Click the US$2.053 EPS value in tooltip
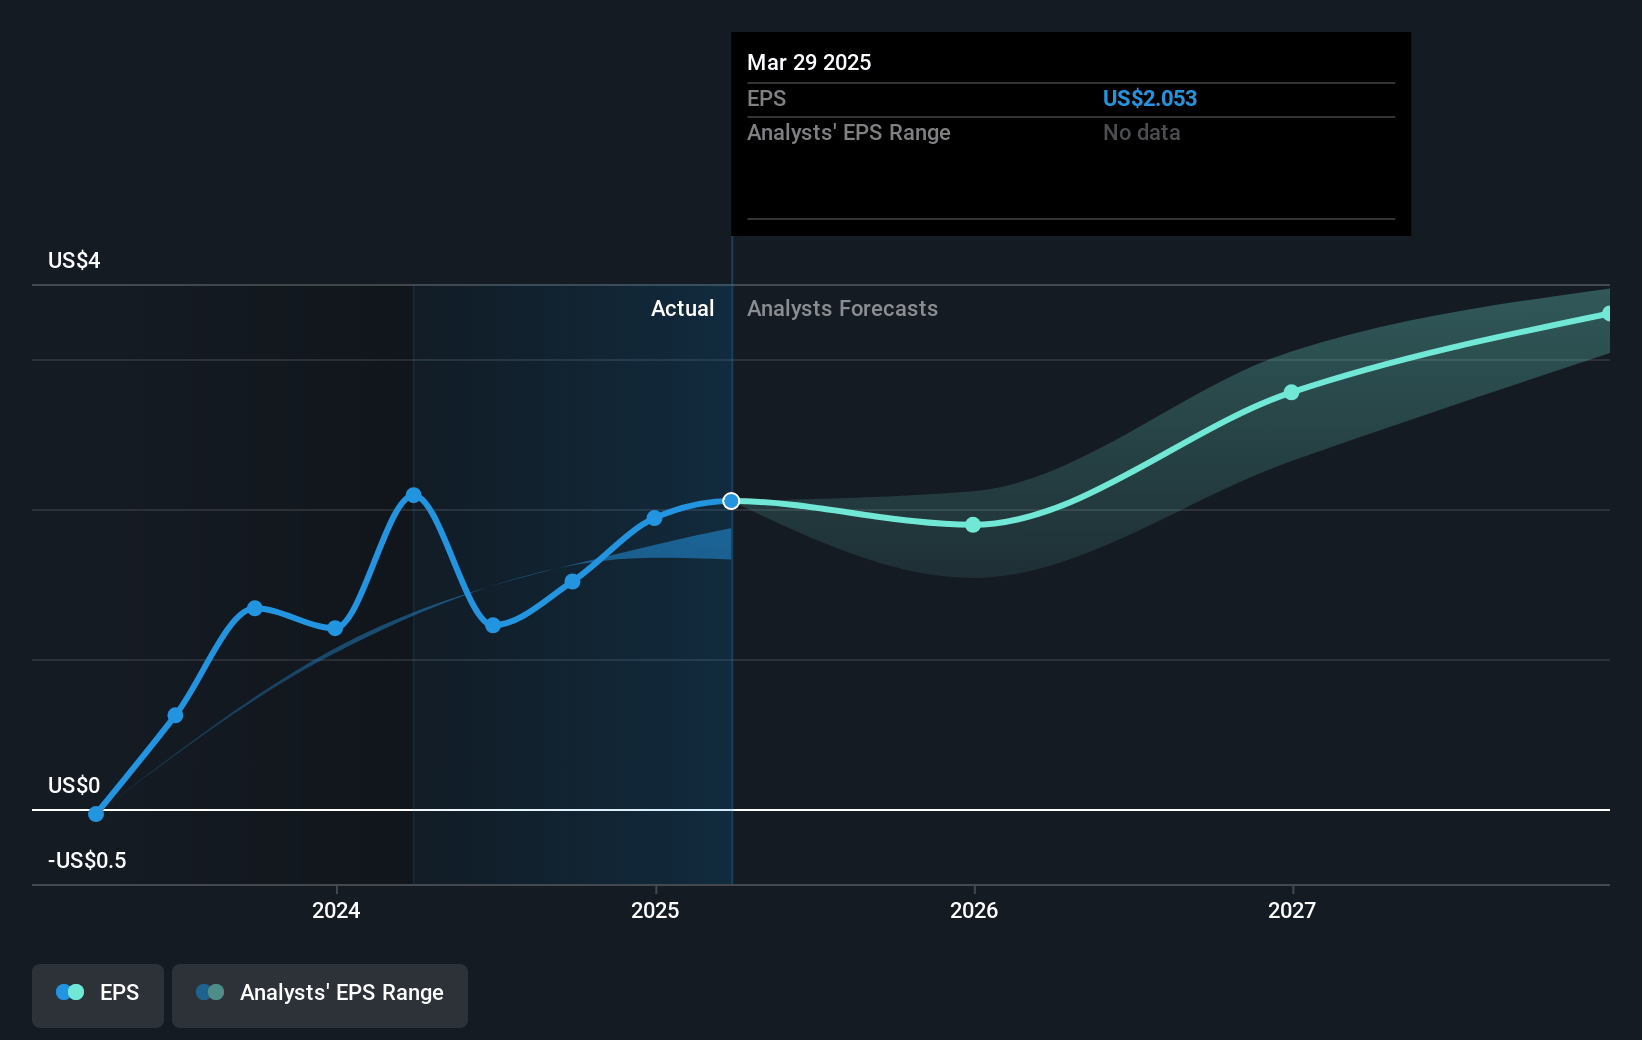Image resolution: width=1642 pixels, height=1040 pixels. coord(1149,98)
